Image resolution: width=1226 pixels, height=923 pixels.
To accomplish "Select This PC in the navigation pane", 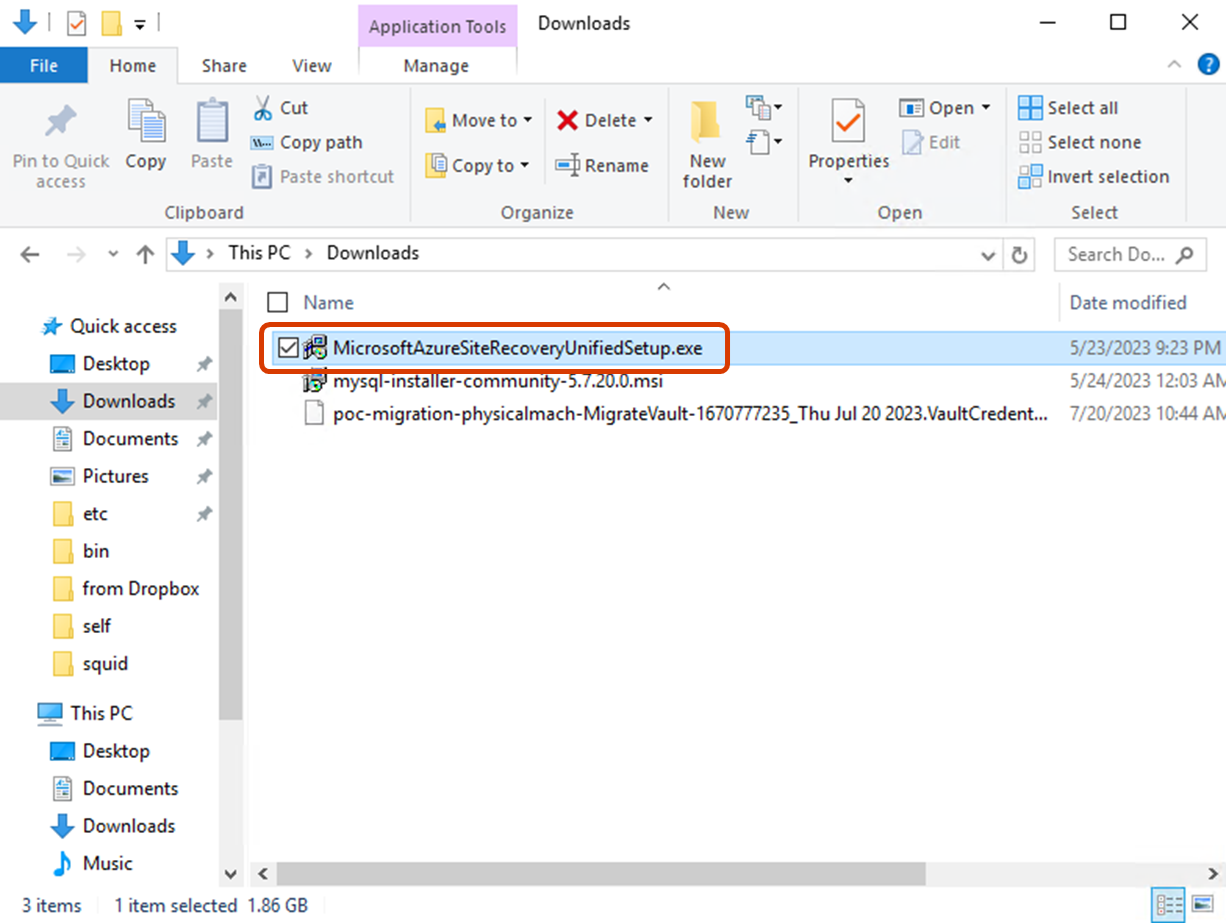I will pyautogui.click(x=101, y=713).
